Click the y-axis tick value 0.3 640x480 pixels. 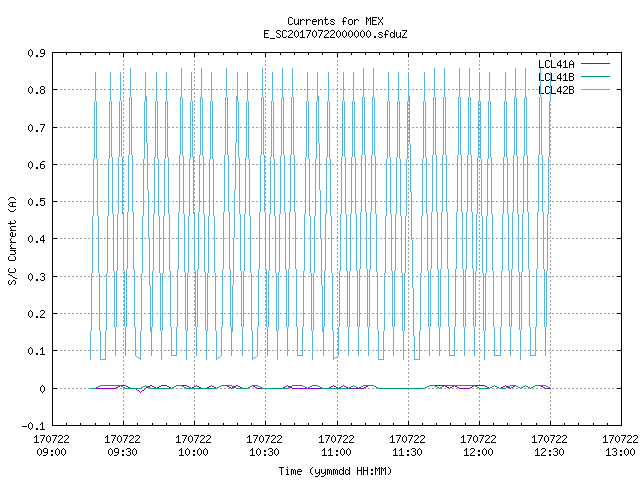click(36, 277)
